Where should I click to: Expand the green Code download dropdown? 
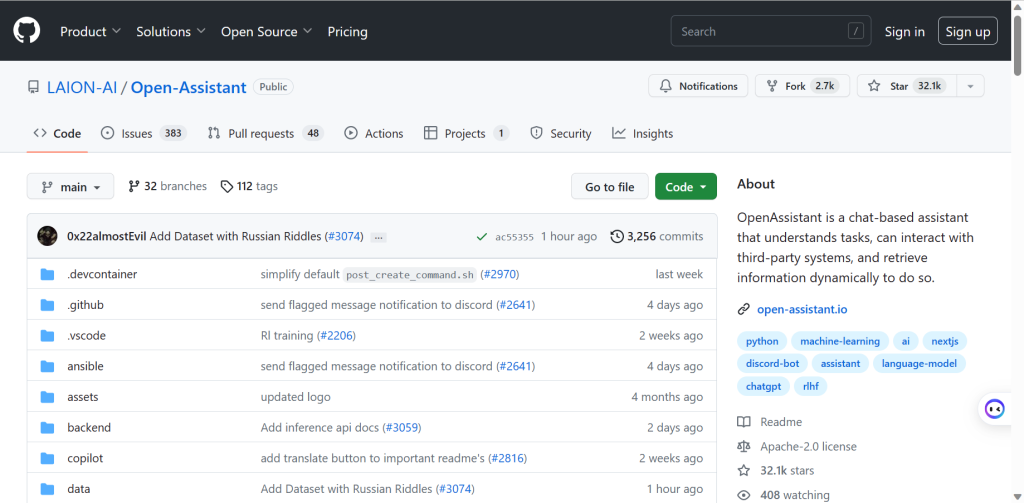pyautogui.click(x=685, y=187)
